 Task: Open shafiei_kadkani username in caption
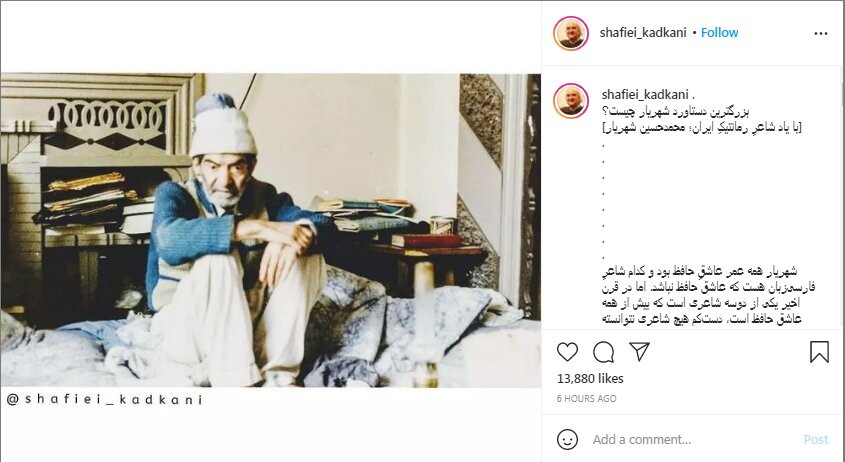click(645, 95)
